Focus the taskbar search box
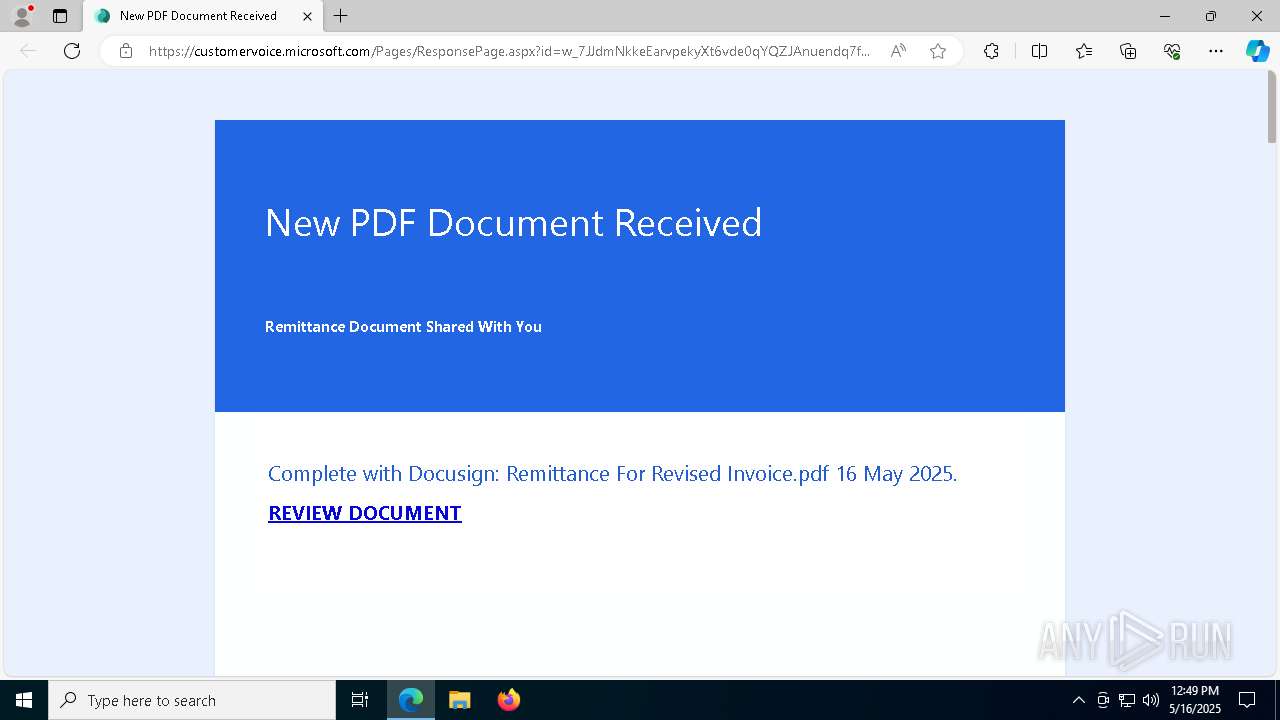 point(192,700)
